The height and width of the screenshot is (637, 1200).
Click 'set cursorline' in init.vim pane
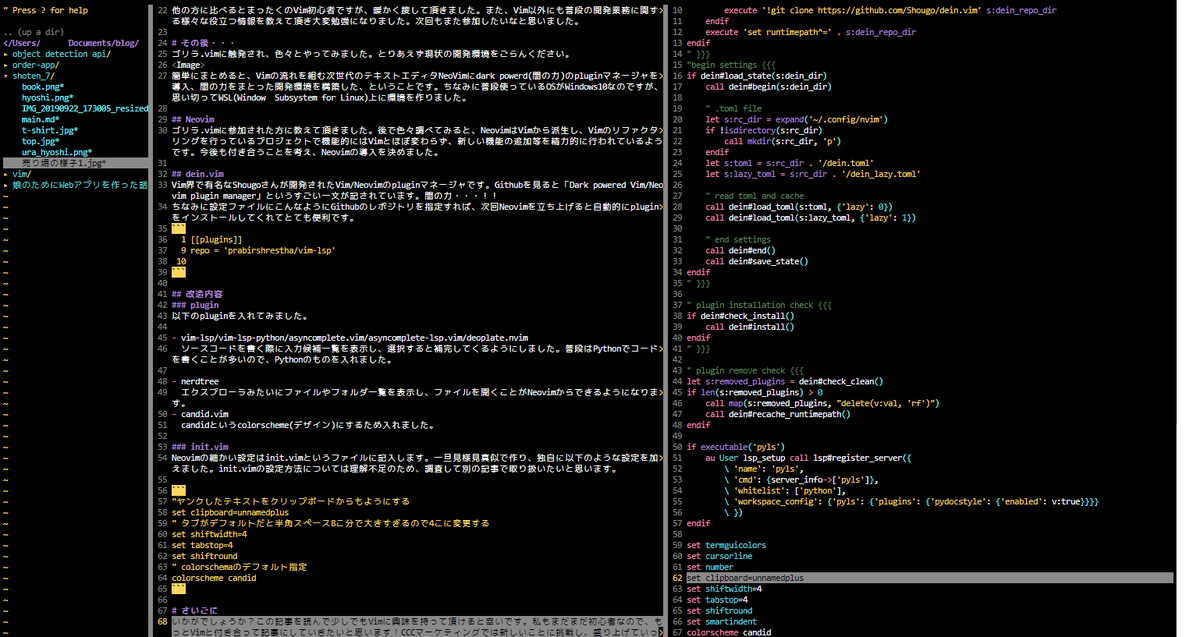tap(720, 556)
